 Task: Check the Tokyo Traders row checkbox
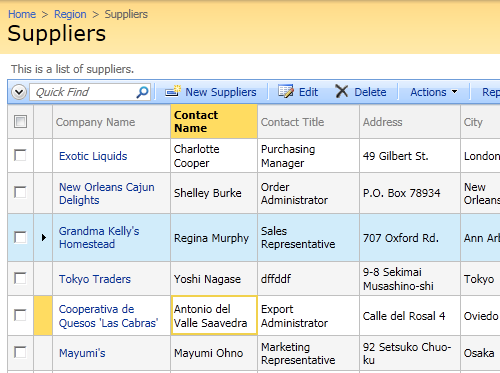[20, 278]
